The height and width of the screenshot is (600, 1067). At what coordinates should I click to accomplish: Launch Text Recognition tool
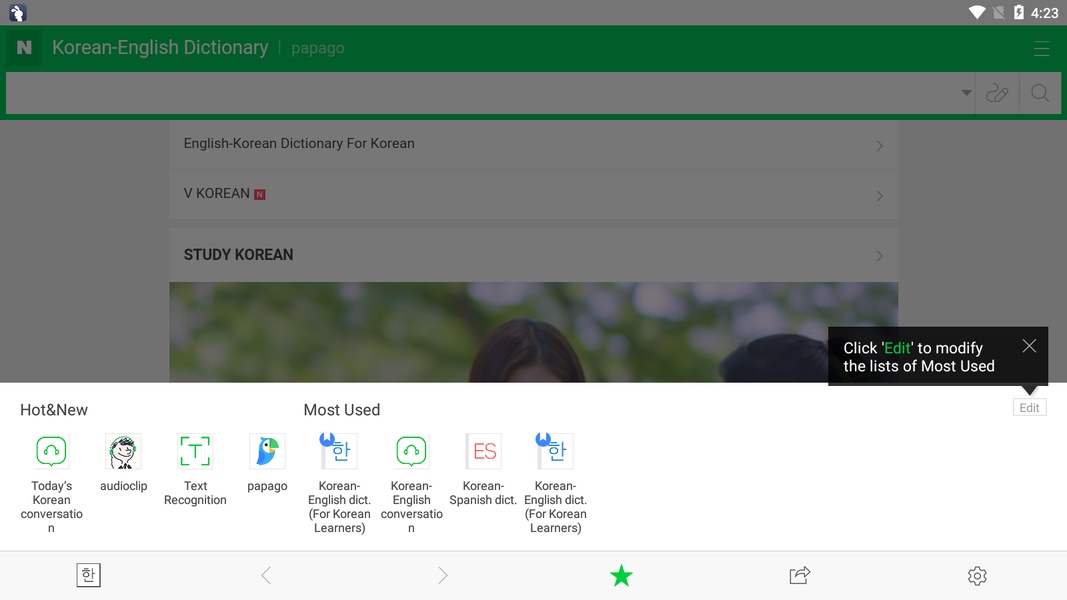pyautogui.click(x=195, y=469)
